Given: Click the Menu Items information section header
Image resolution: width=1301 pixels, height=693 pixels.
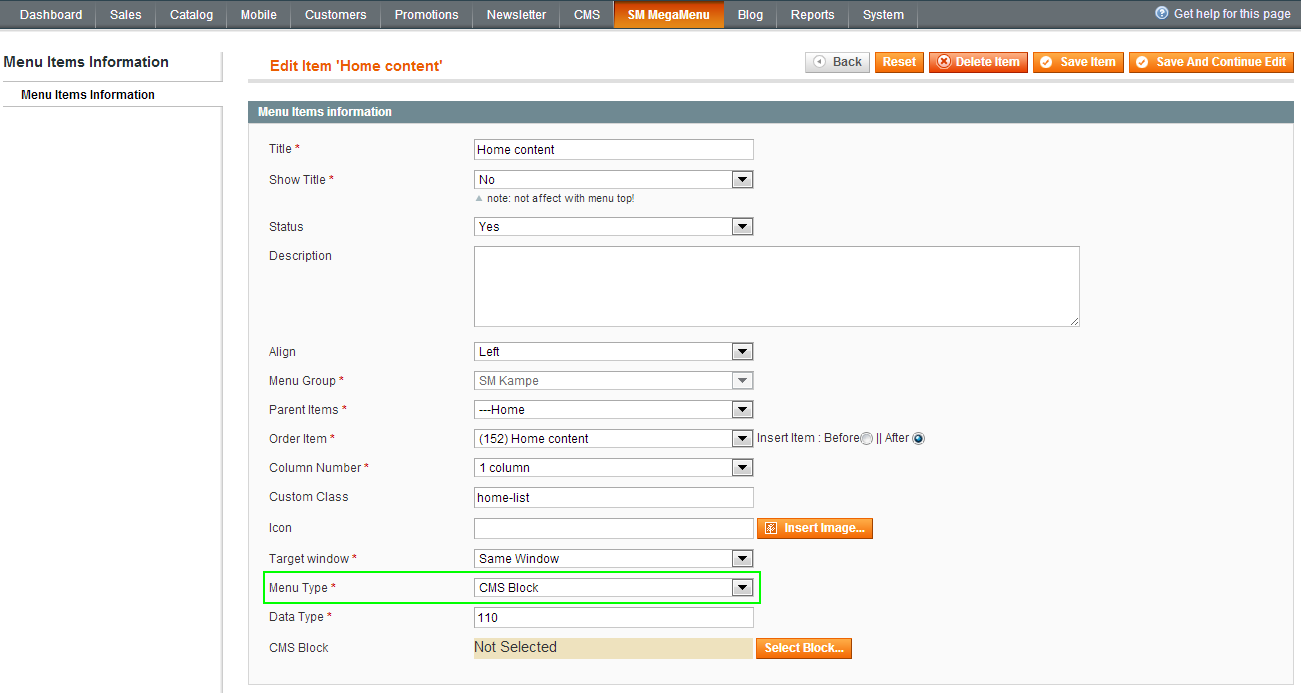Looking at the screenshot, I should pos(770,112).
